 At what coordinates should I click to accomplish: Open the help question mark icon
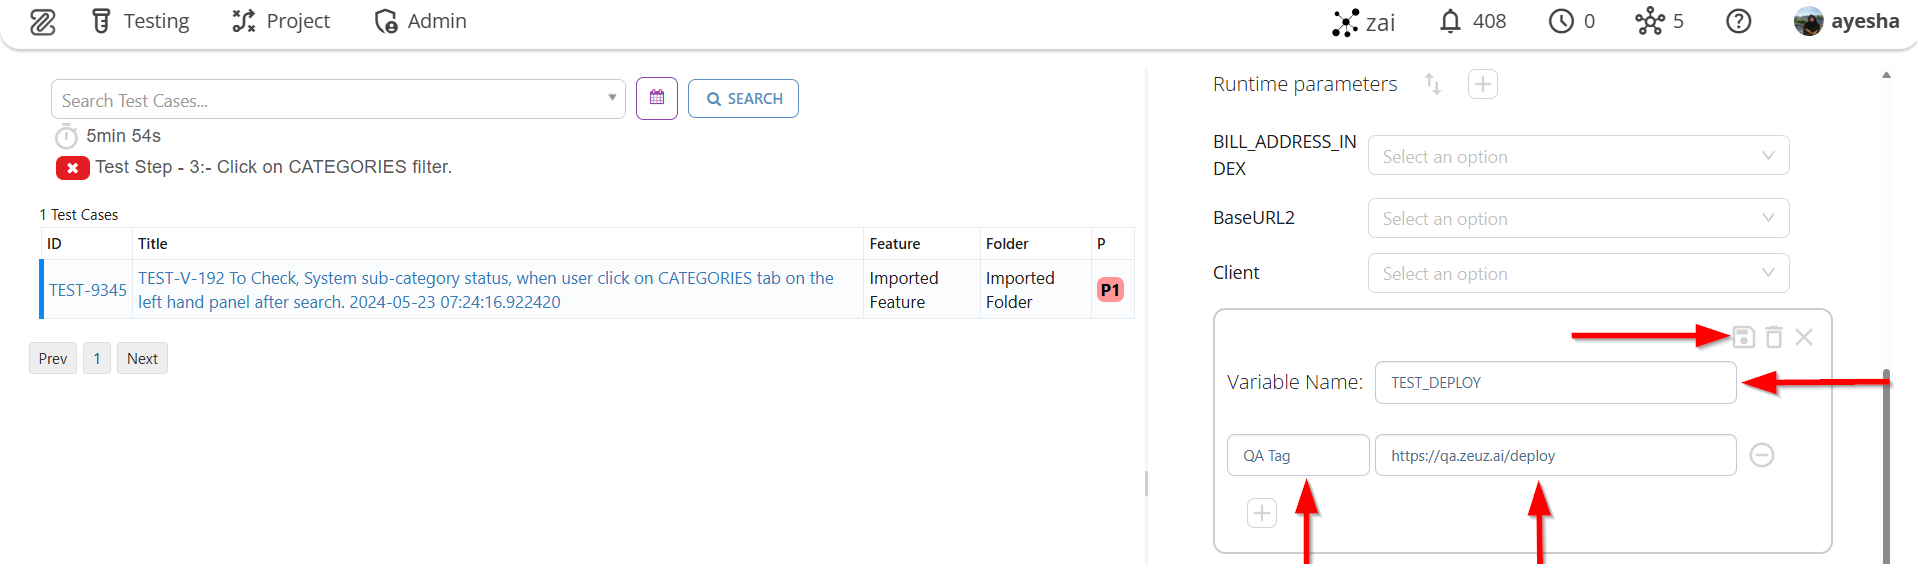point(1739,21)
